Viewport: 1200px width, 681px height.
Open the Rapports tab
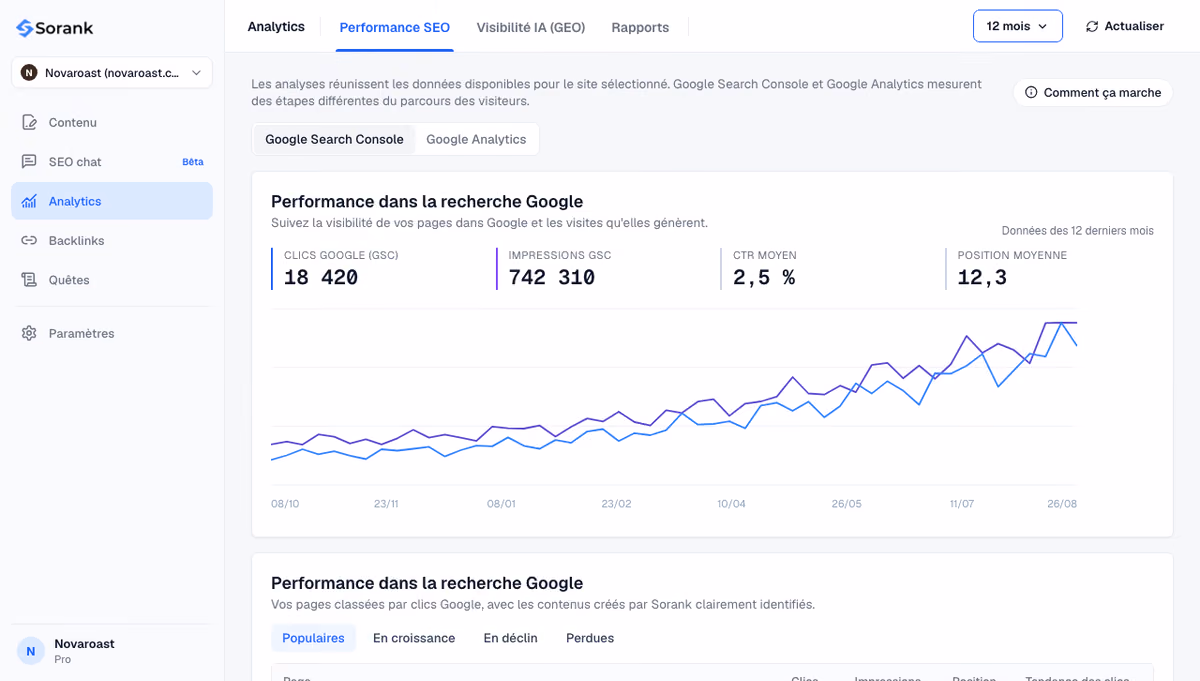tap(640, 27)
